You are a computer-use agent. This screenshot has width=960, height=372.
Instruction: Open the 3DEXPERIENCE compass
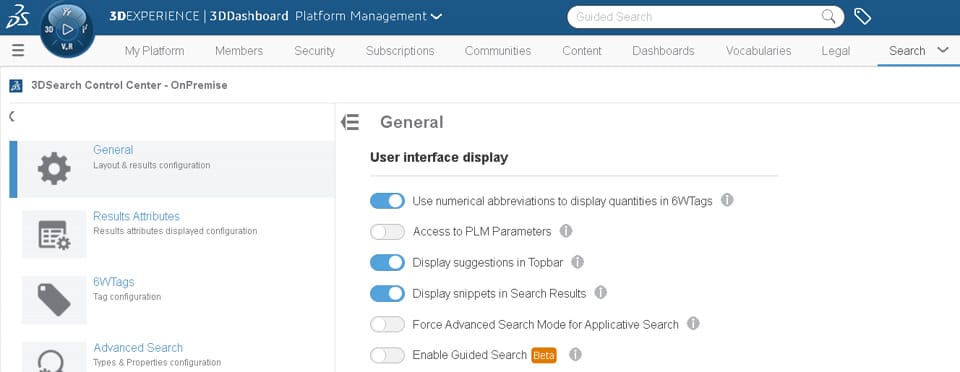pyautogui.click(x=67, y=29)
